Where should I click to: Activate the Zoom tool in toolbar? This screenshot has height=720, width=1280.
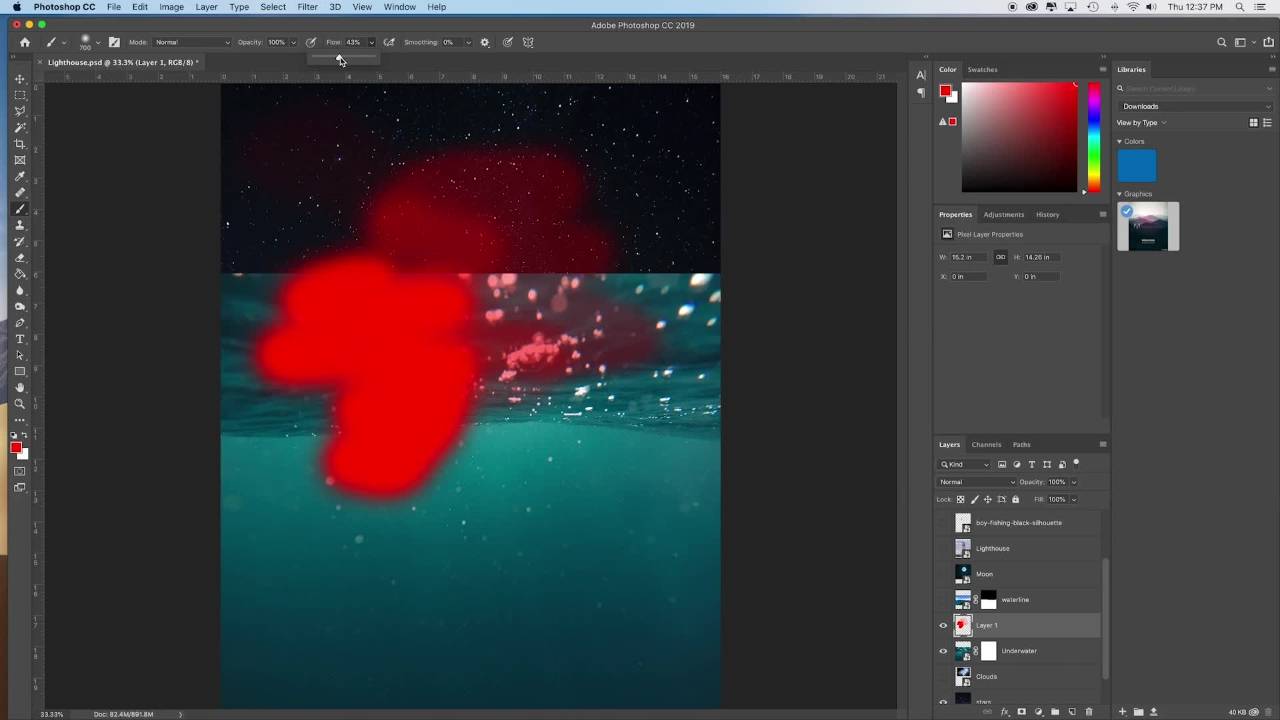(19, 404)
